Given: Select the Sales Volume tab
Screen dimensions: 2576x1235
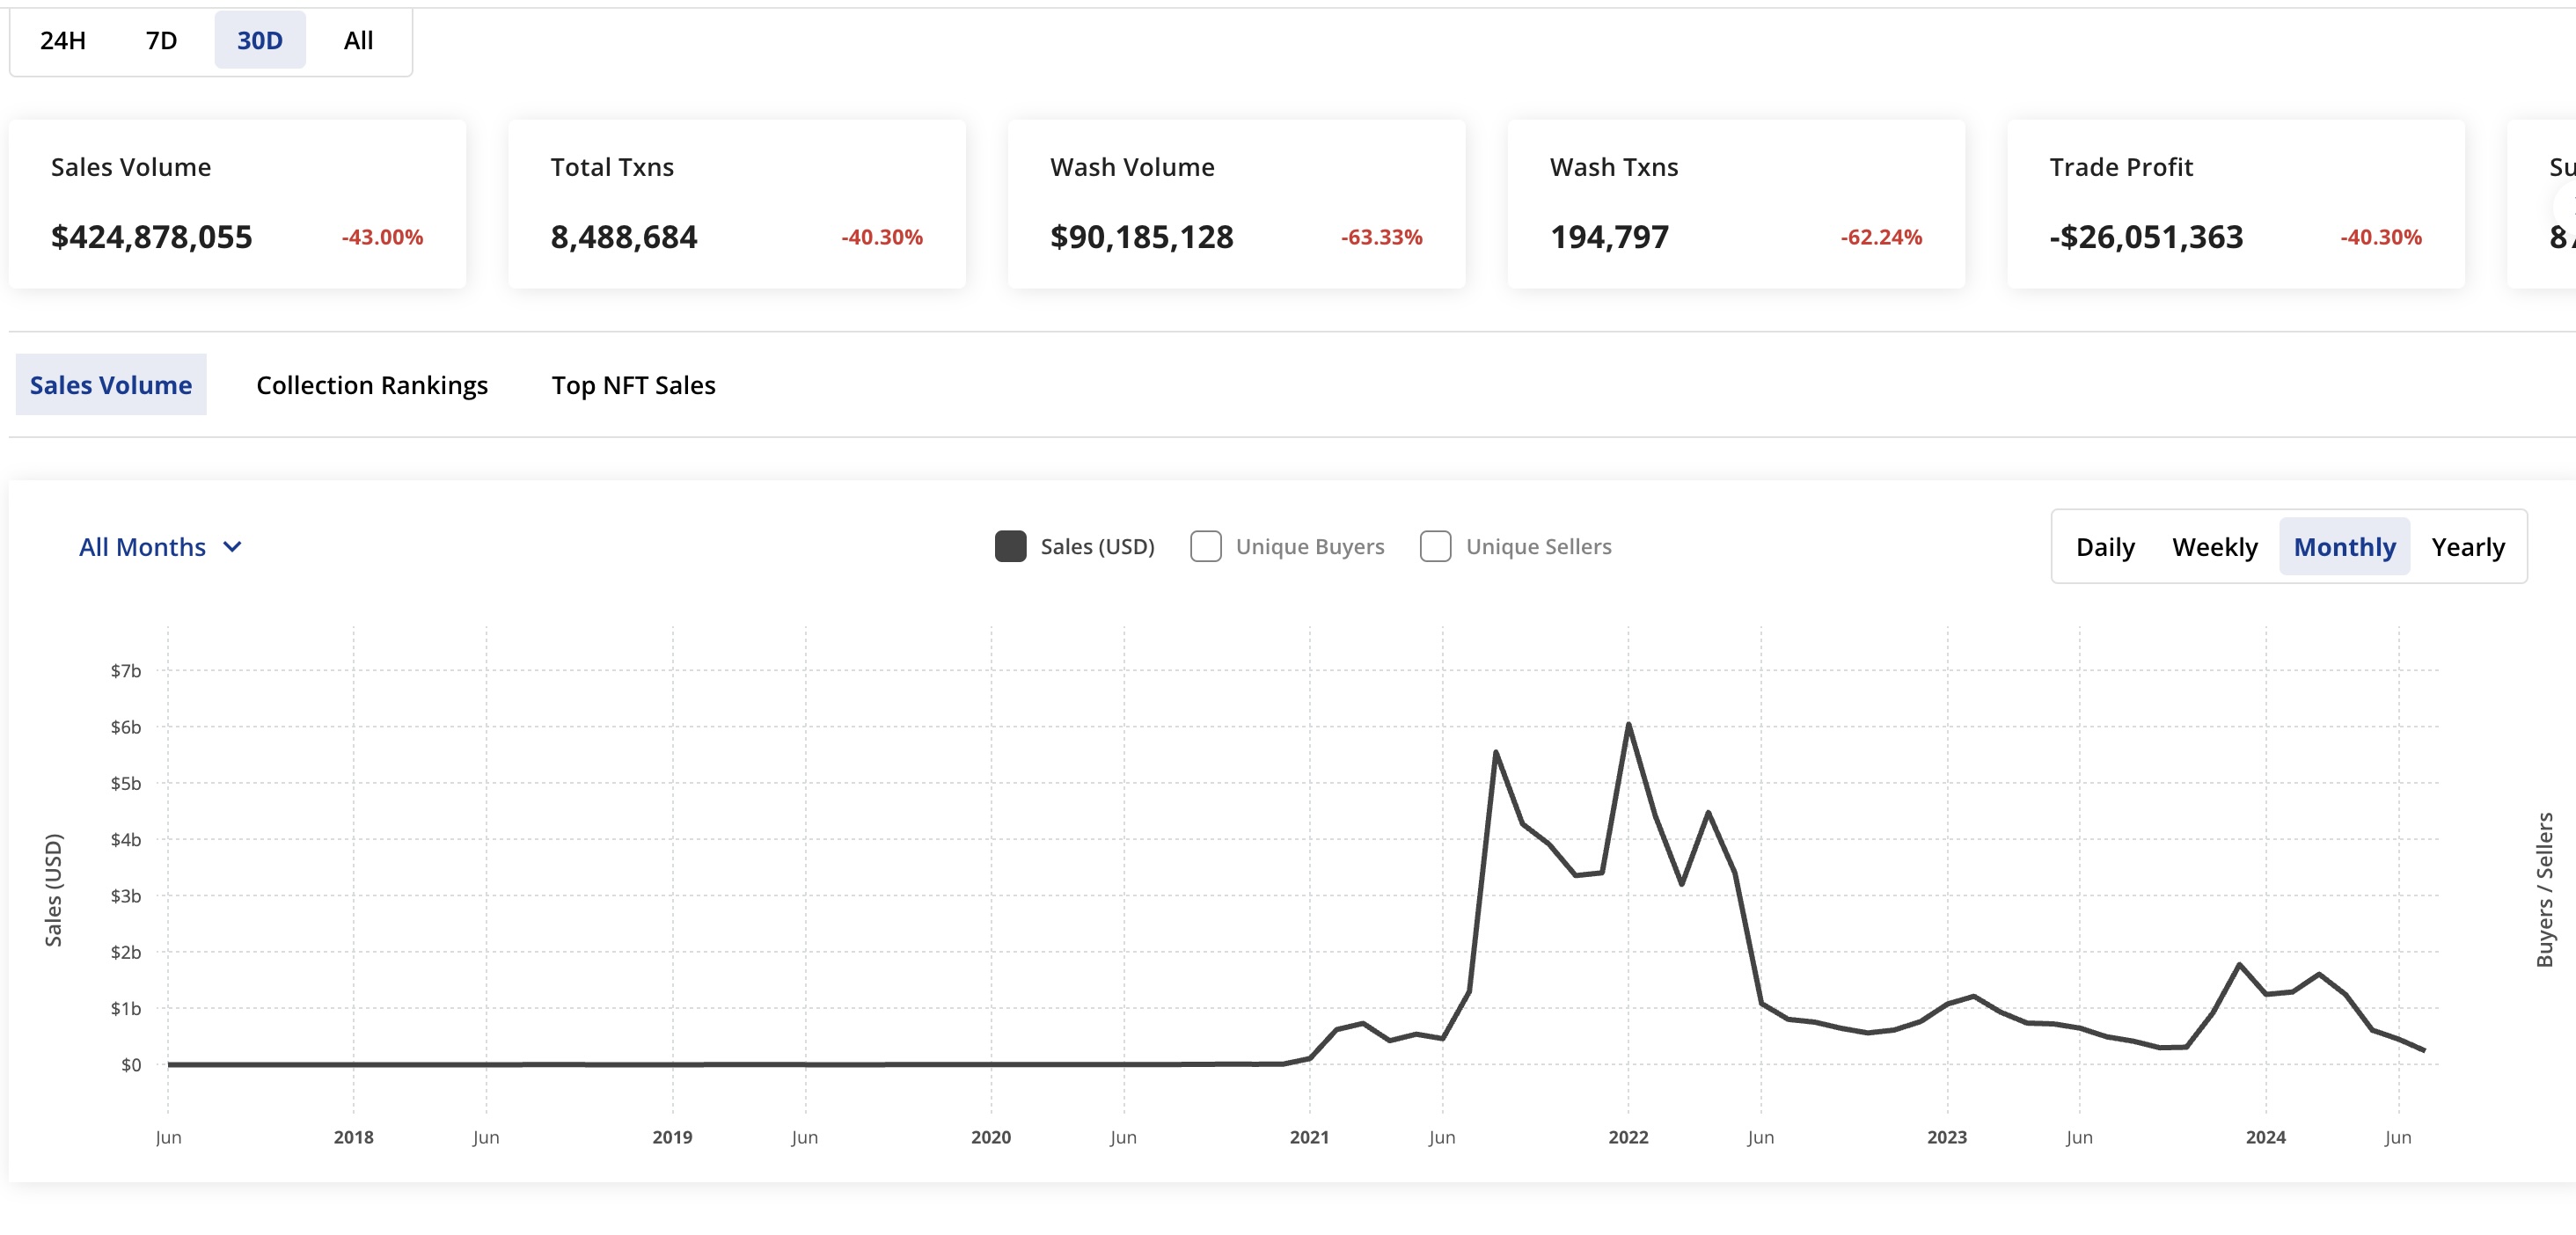Looking at the screenshot, I should tap(111, 385).
